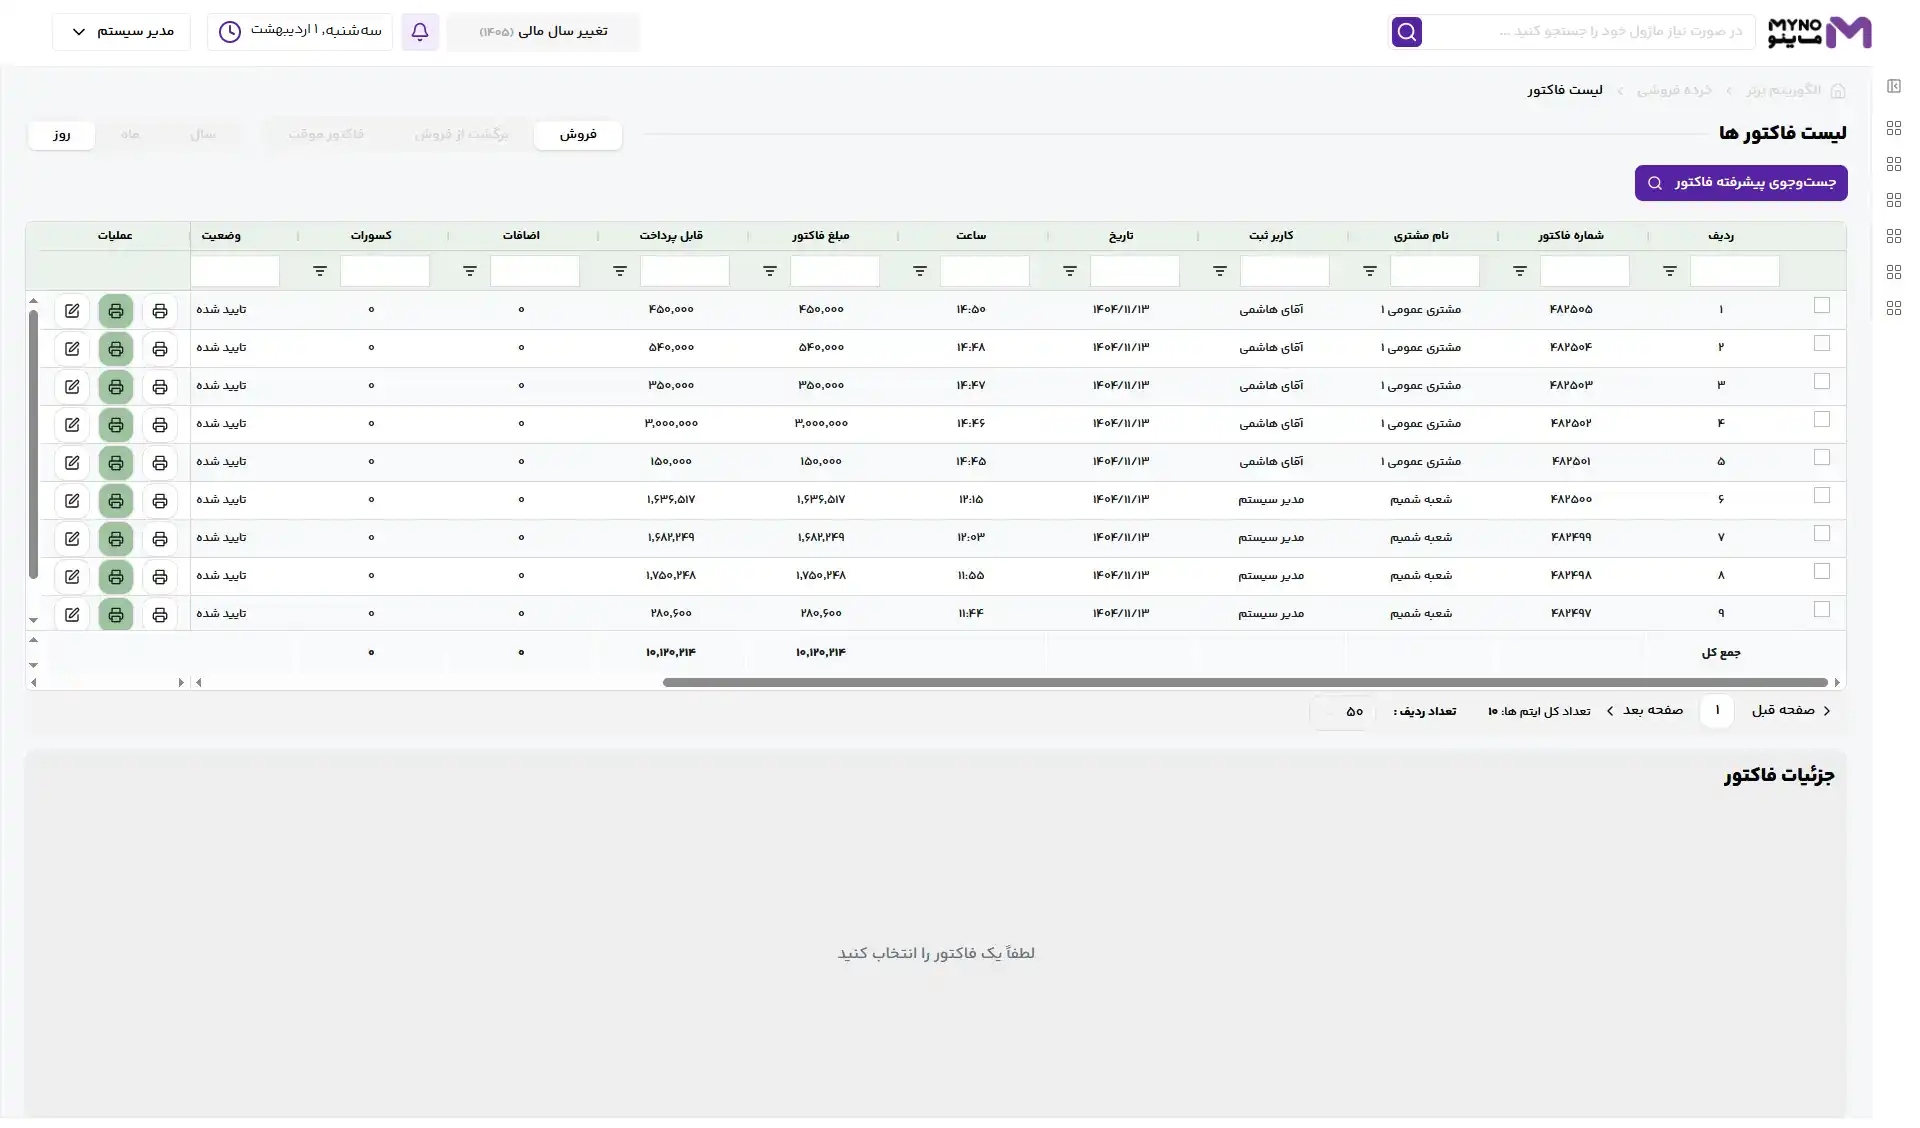Click the وضعیت filter input
Image resolution: width=1920 pixels, height=1128 pixels.
click(x=235, y=271)
